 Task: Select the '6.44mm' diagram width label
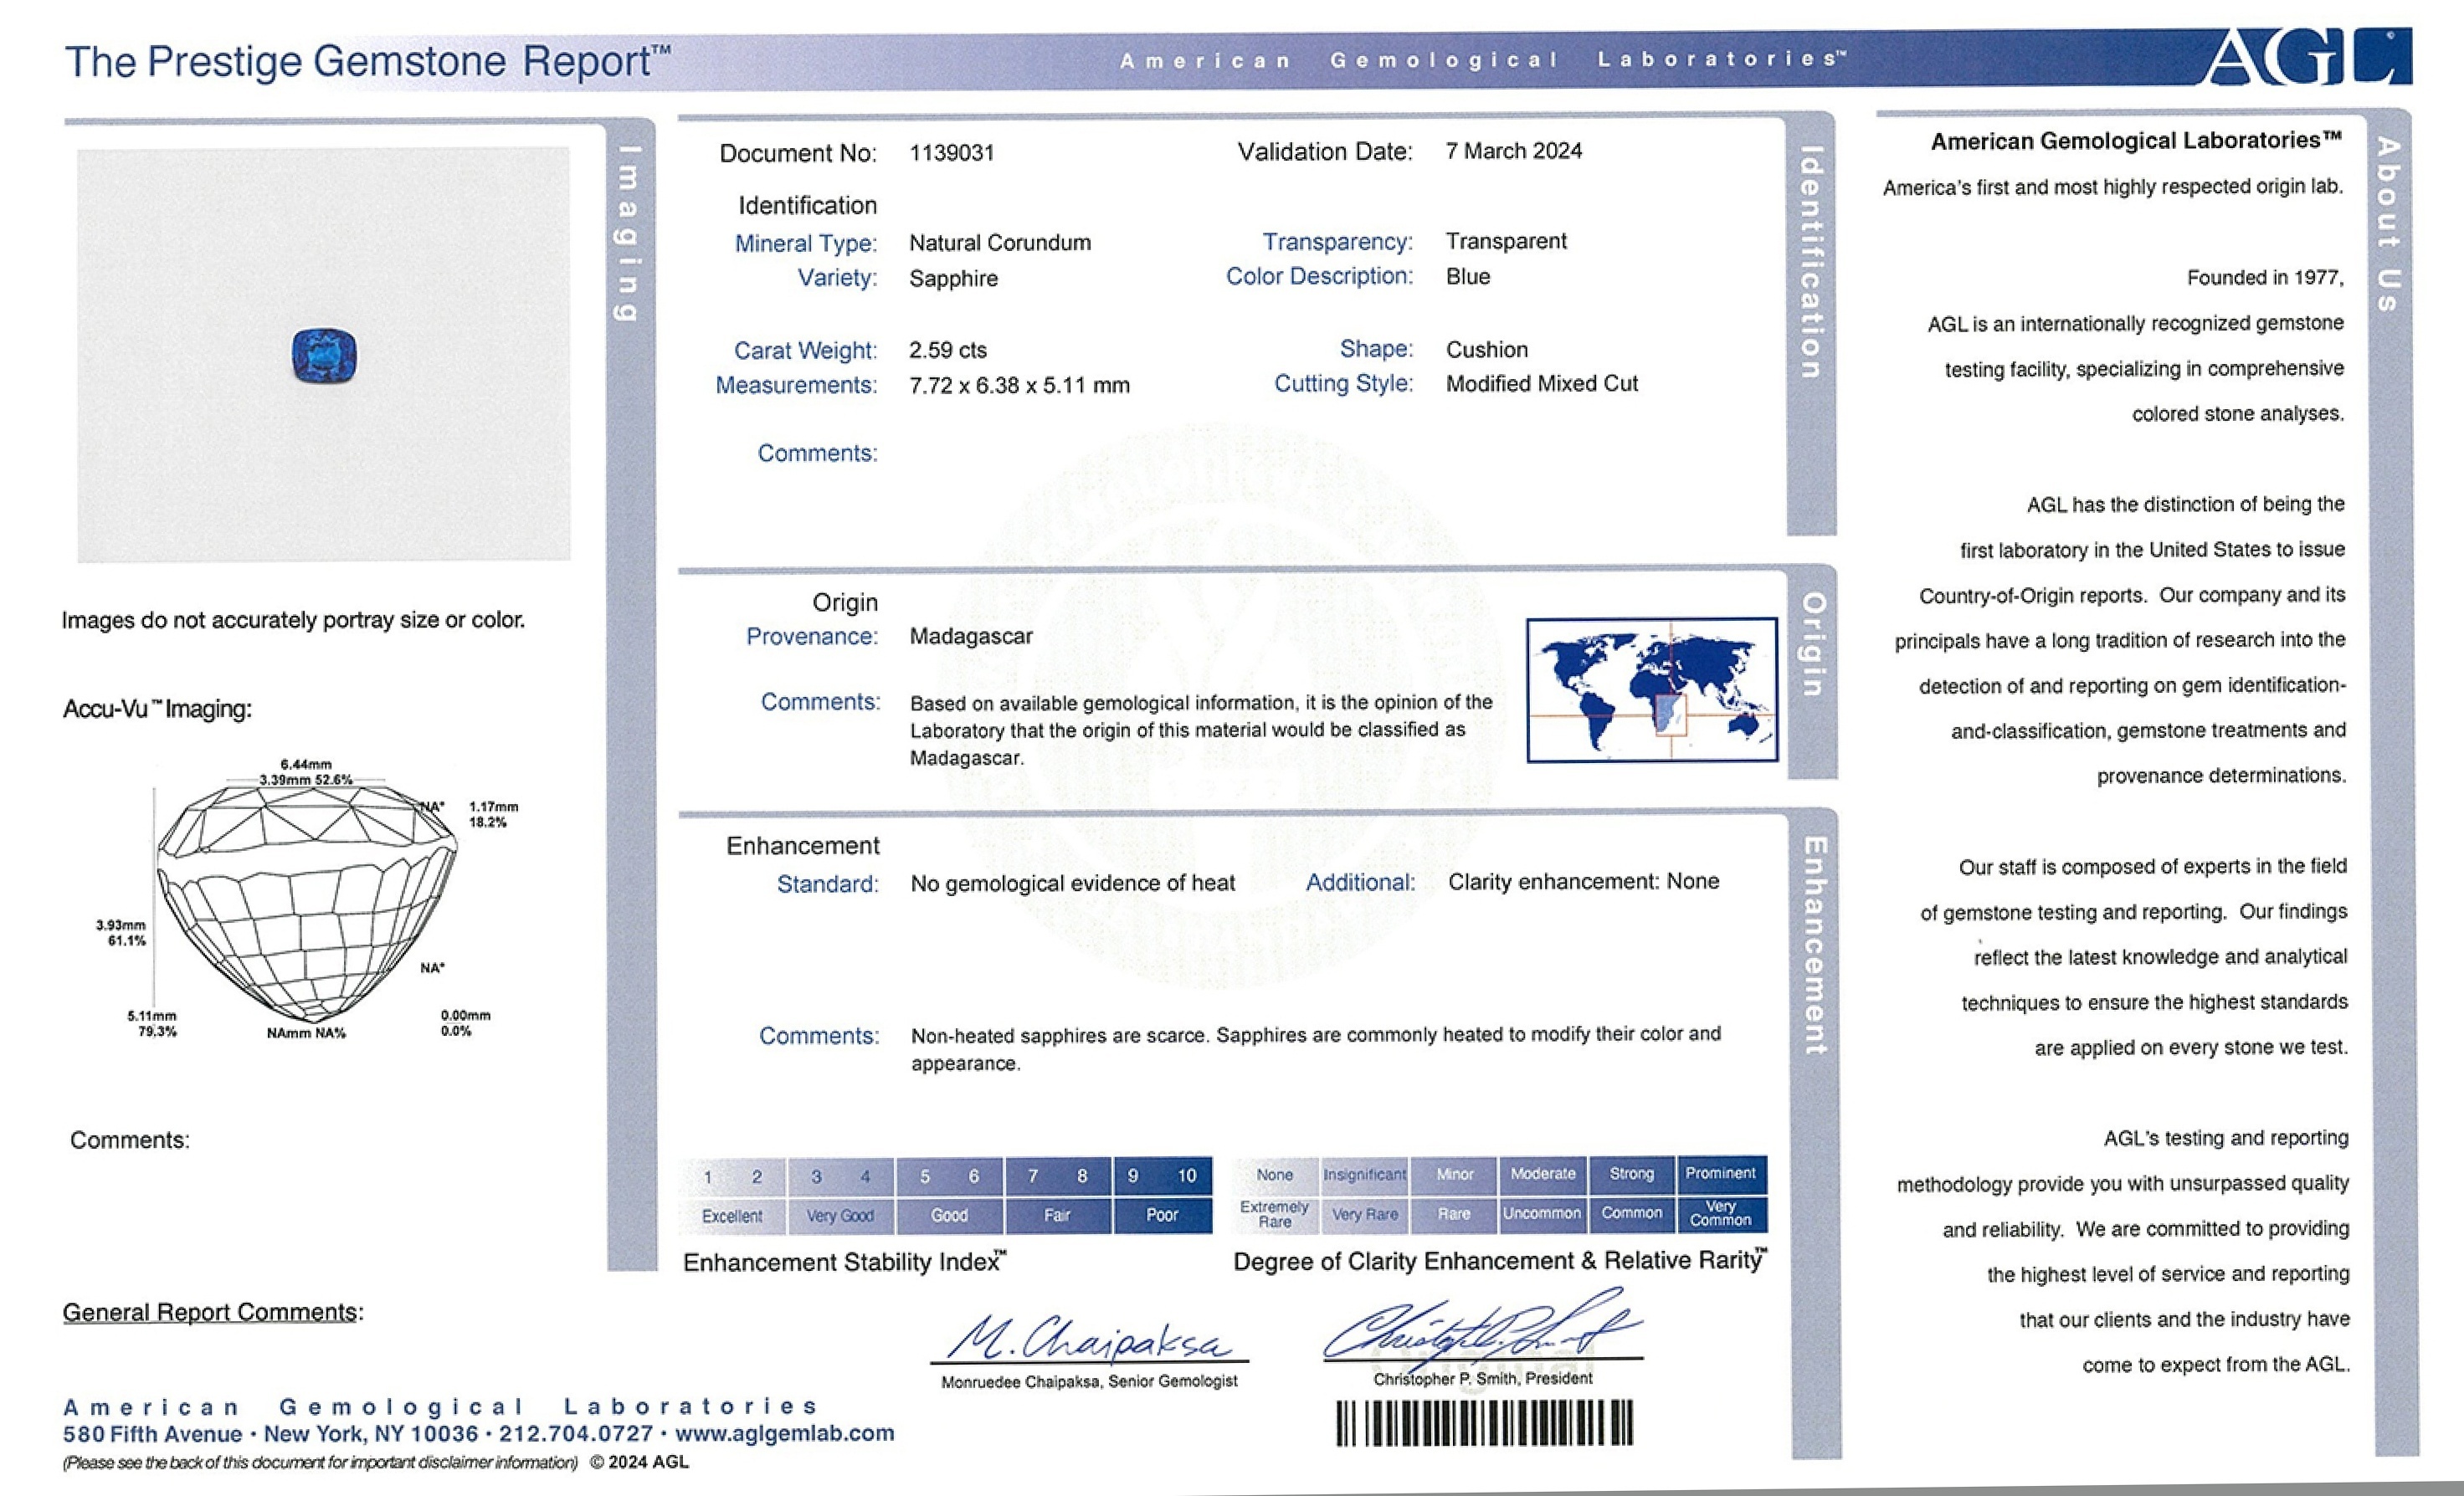pyautogui.click(x=306, y=765)
